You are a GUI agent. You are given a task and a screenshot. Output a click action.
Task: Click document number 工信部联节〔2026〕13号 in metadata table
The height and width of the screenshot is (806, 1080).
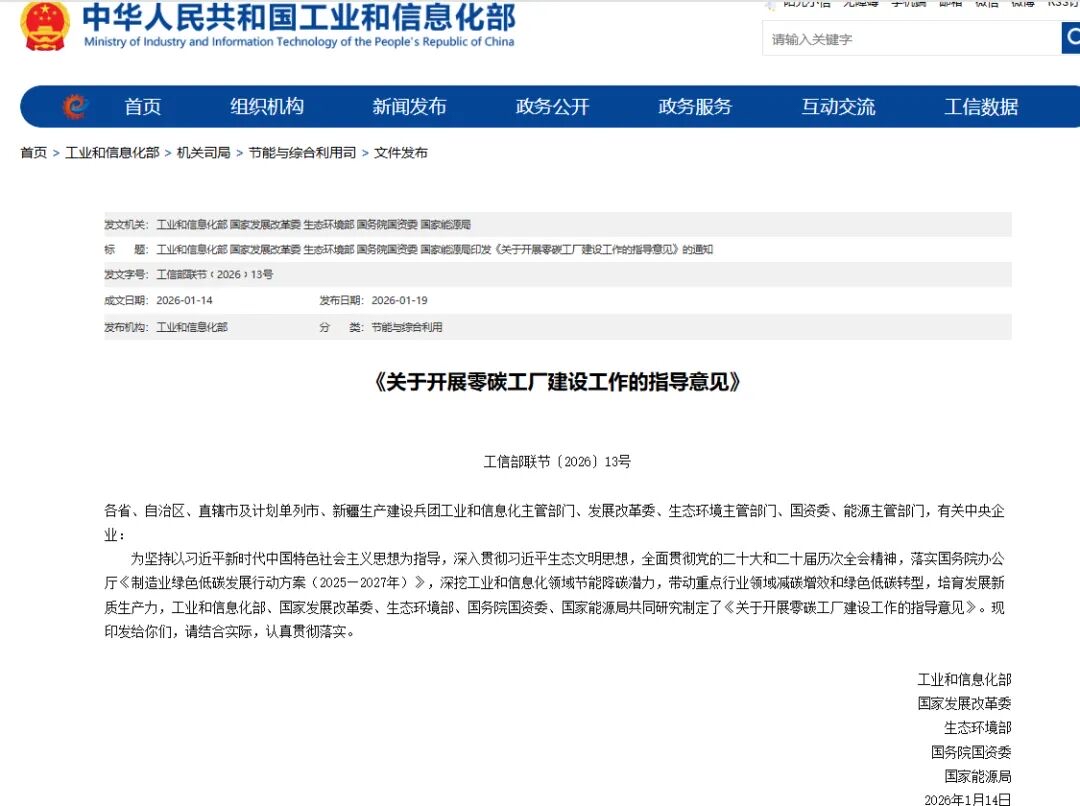(215, 274)
